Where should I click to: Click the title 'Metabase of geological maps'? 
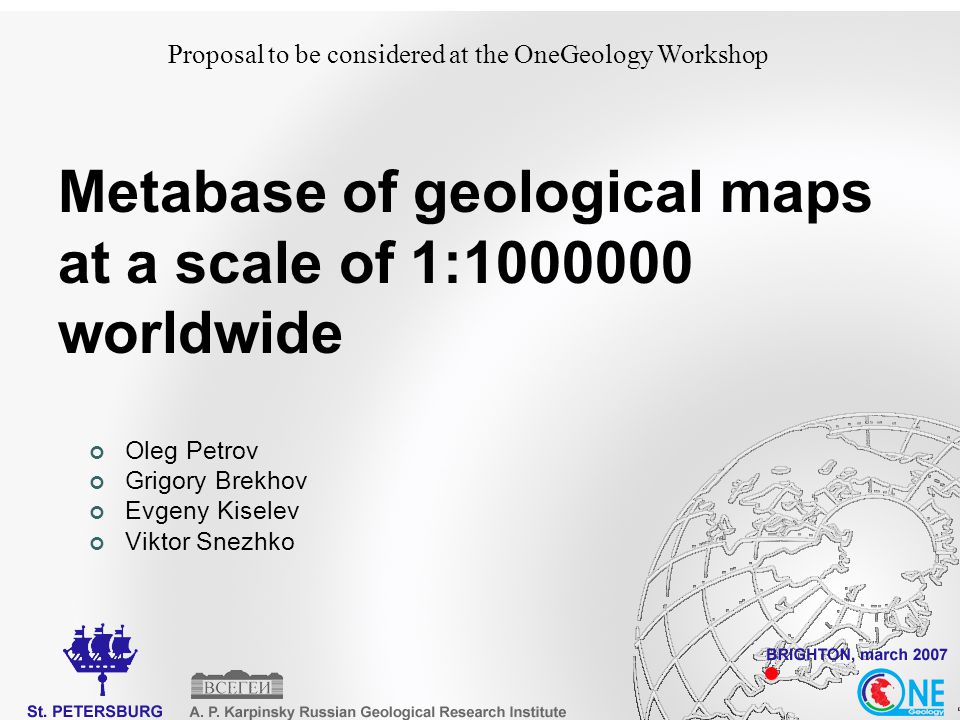tap(465, 194)
